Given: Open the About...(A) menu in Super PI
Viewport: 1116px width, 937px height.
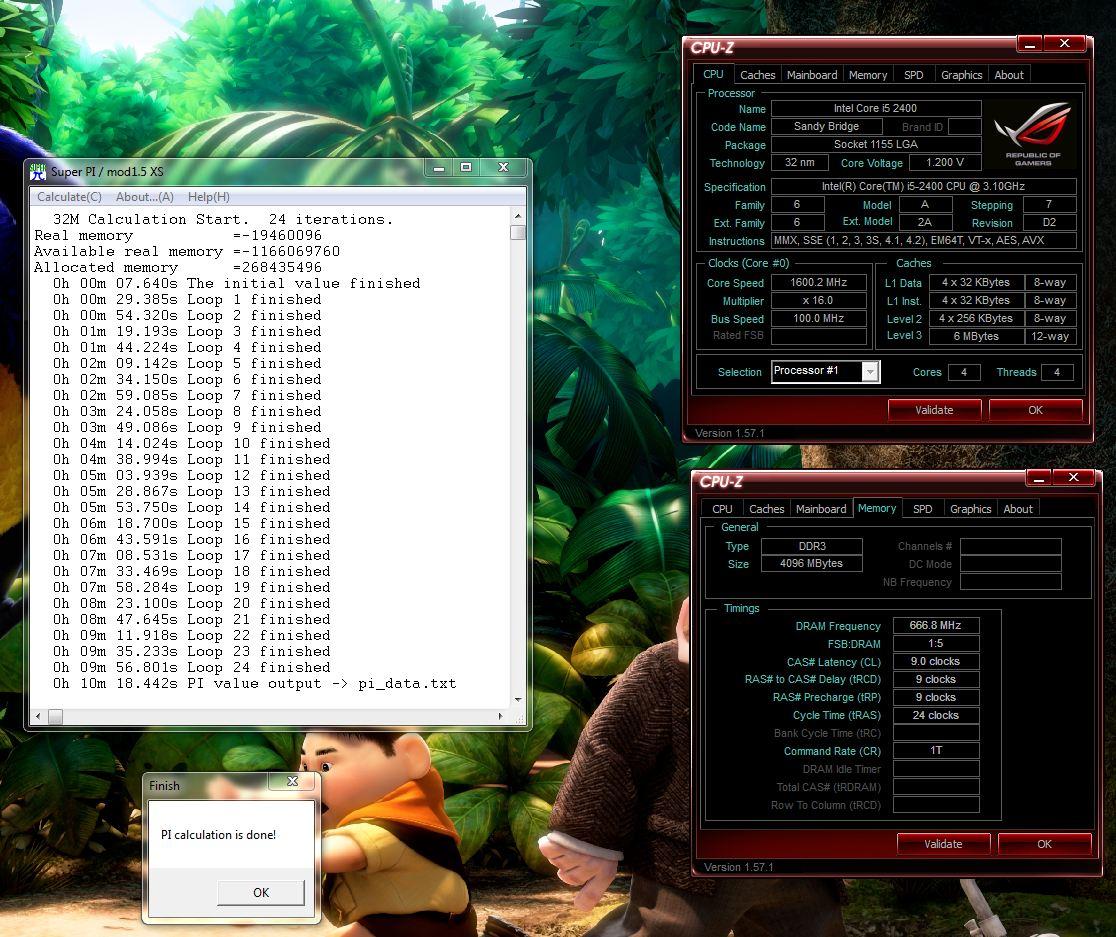Looking at the screenshot, I should coord(144,197).
